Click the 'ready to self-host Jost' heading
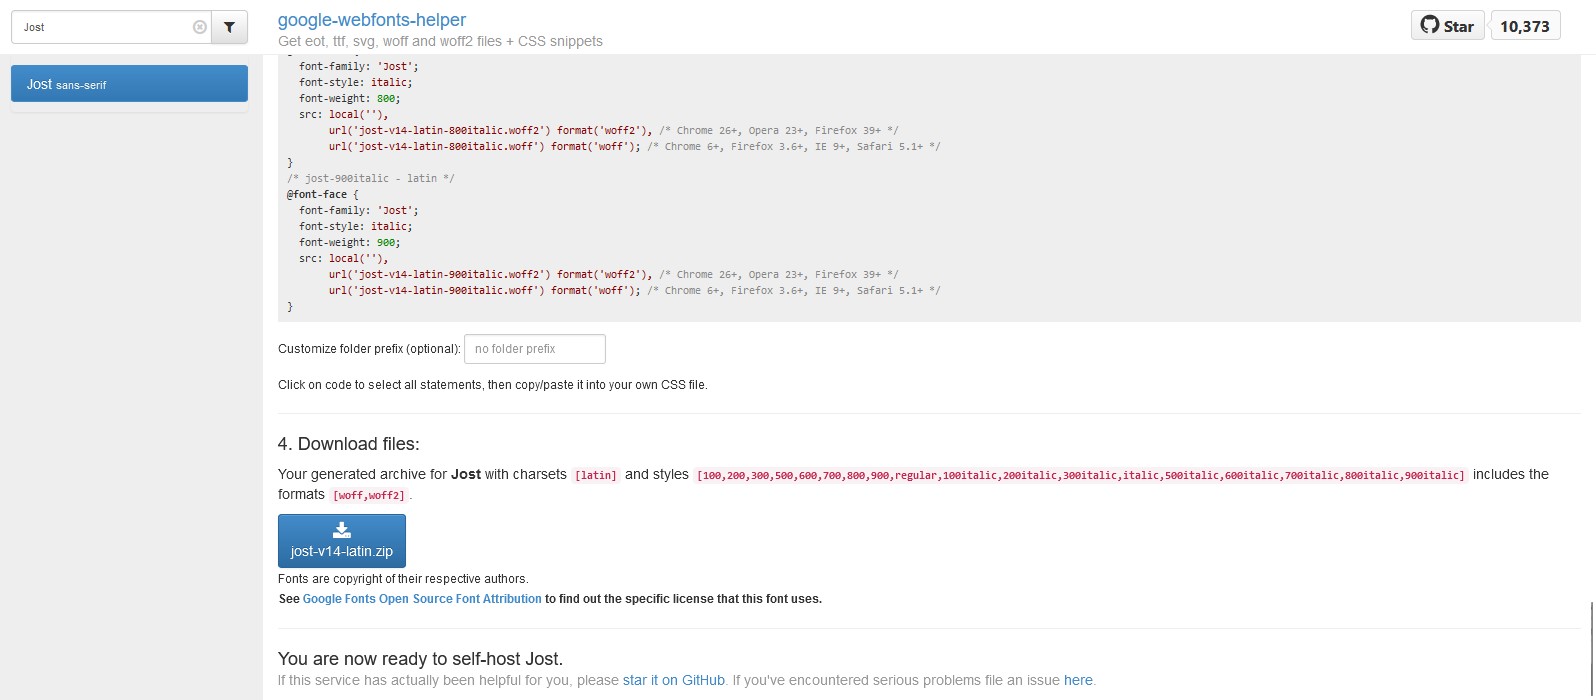The height and width of the screenshot is (700, 1596). point(420,659)
